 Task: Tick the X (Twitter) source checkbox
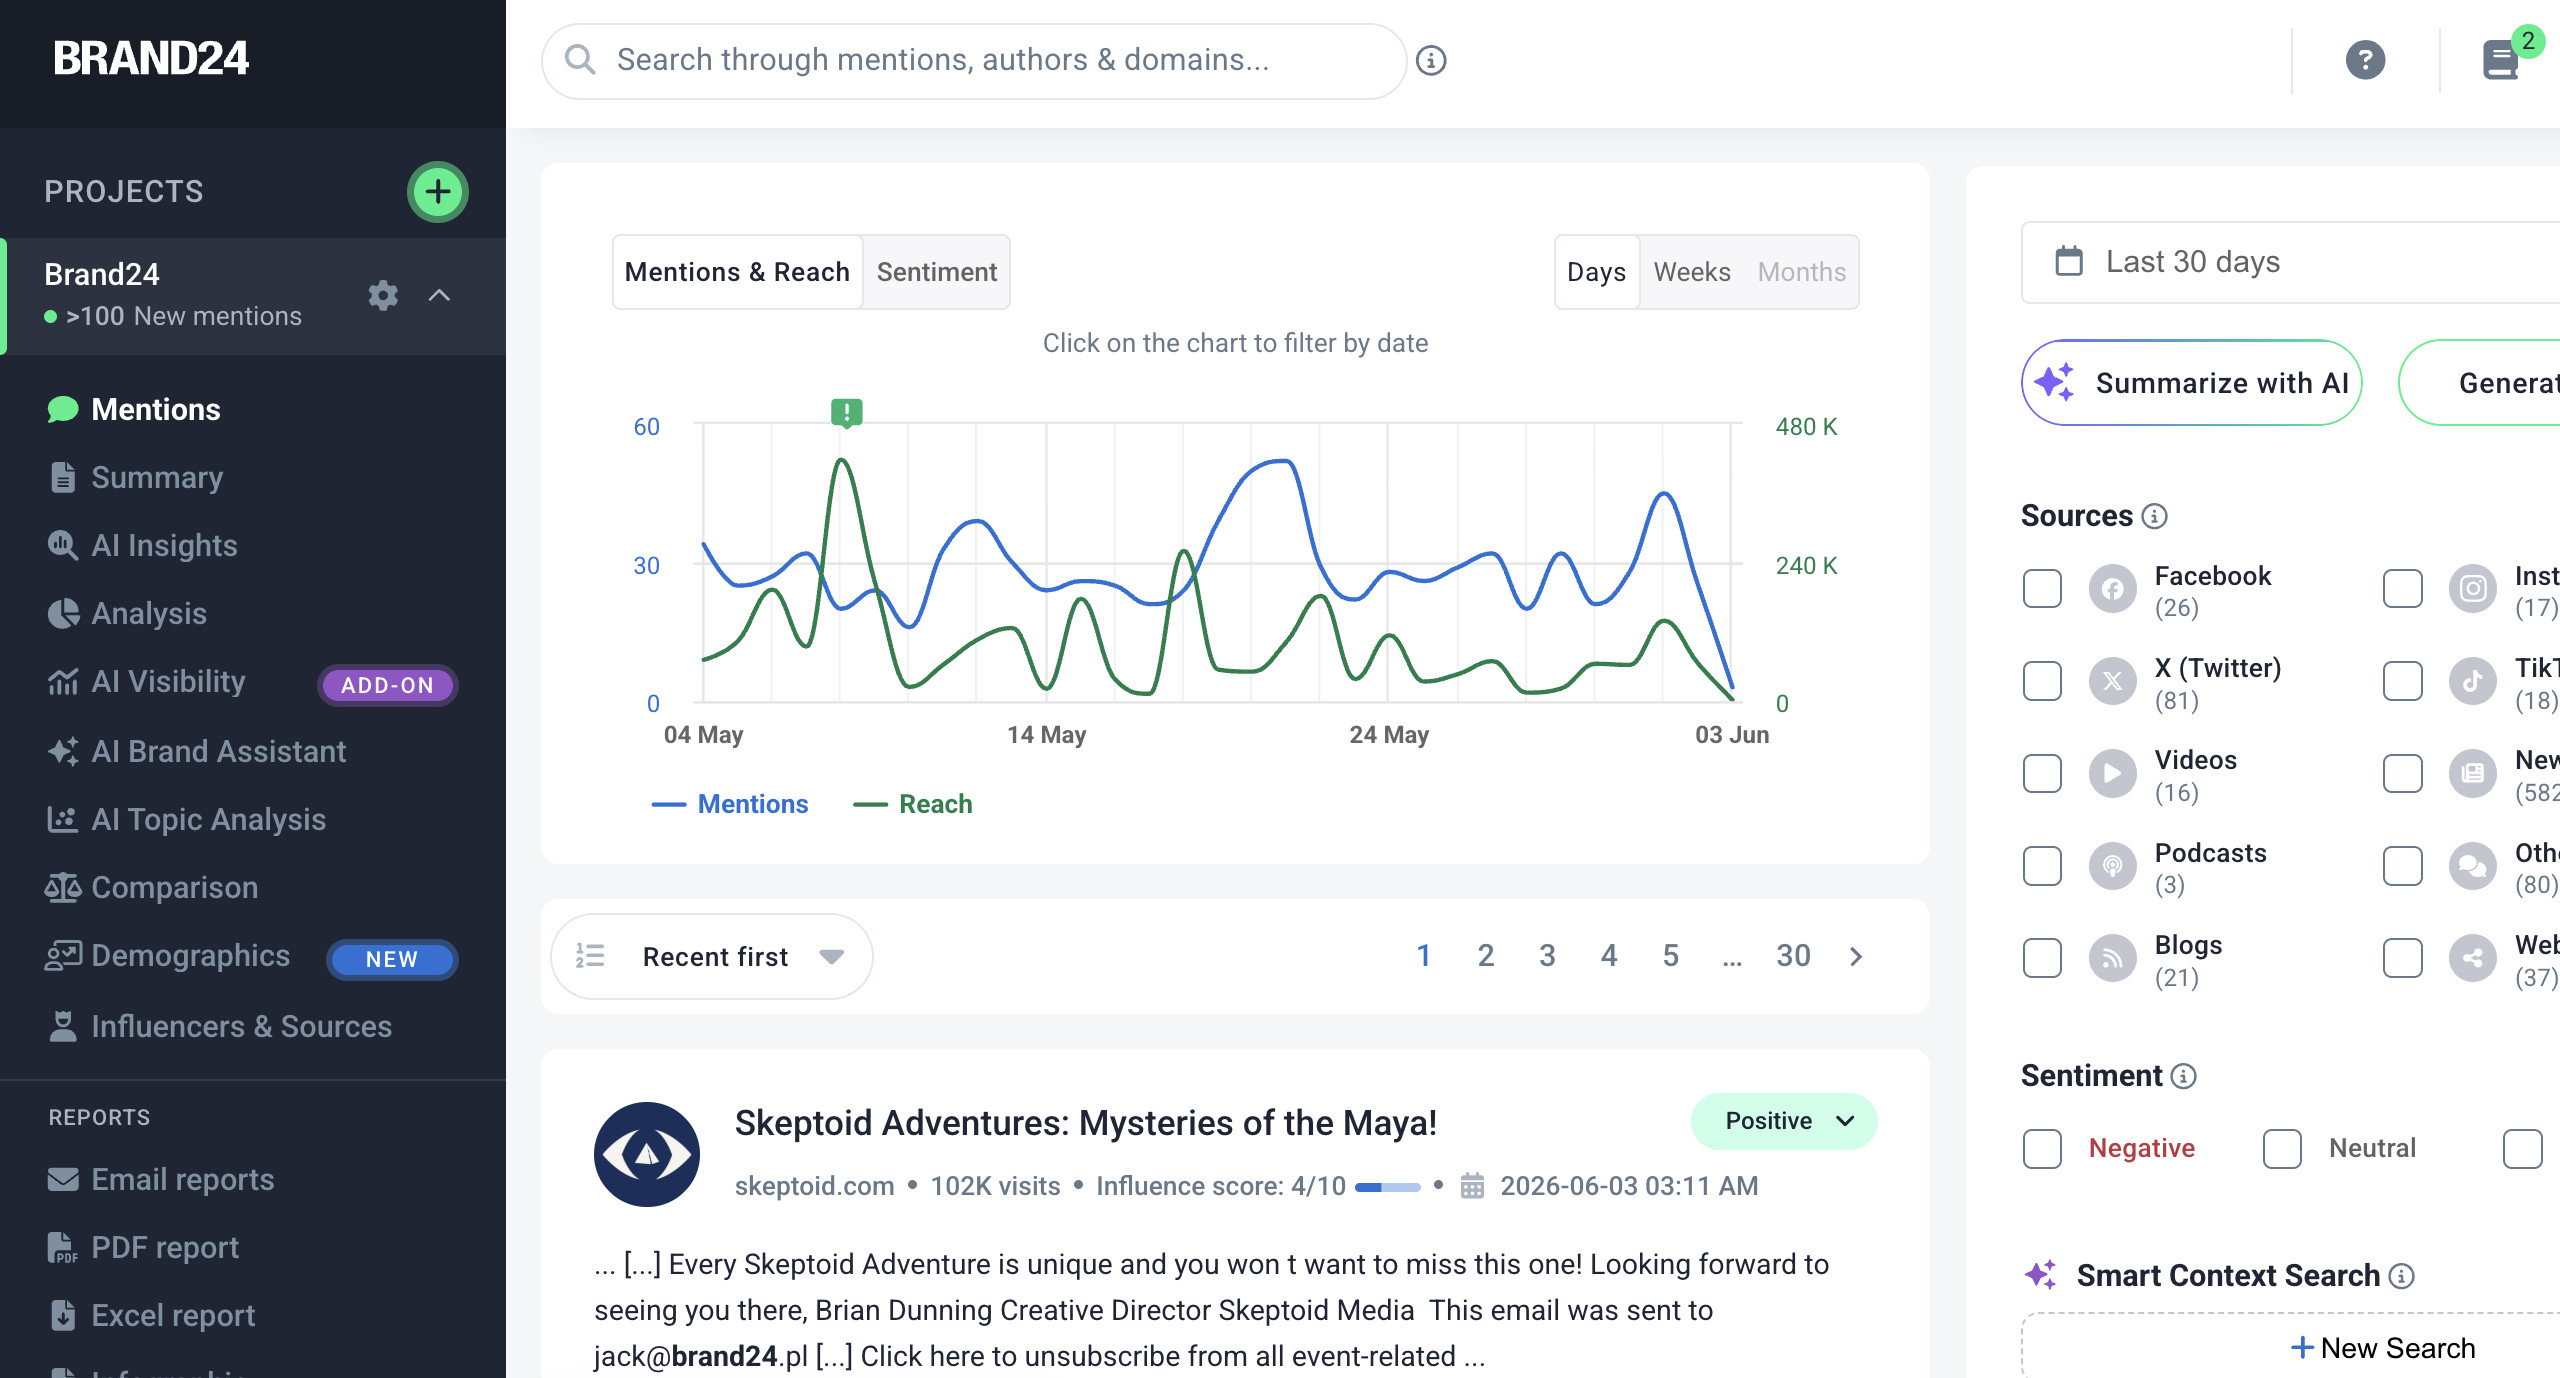[x=2042, y=682]
